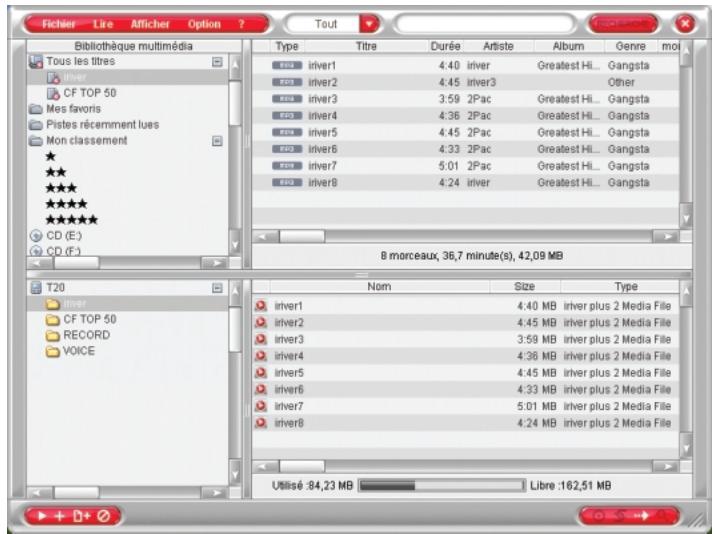Viewport: 715px width, 534px height.
Task: Open the Fichier menu
Action: point(58,24)
